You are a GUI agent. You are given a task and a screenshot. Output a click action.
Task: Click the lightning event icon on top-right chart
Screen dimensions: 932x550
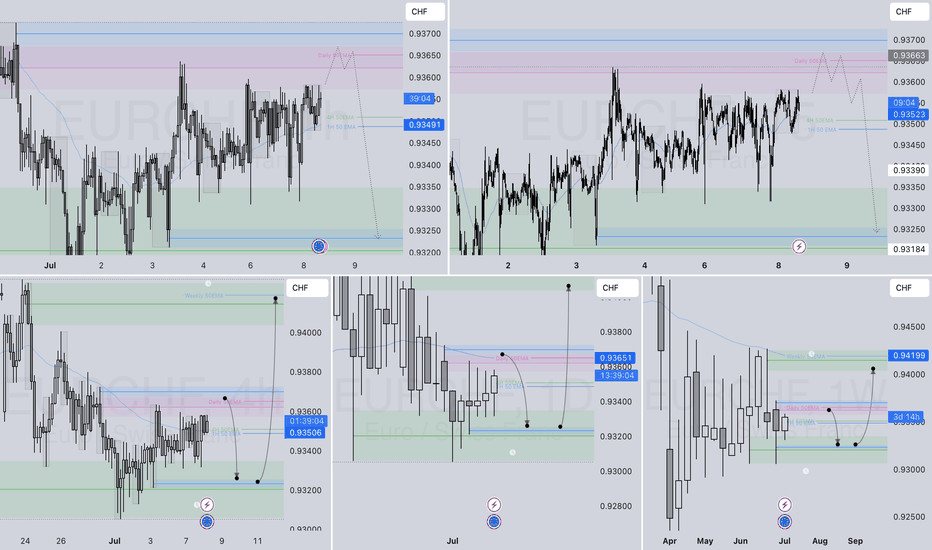tap(799, 246)
